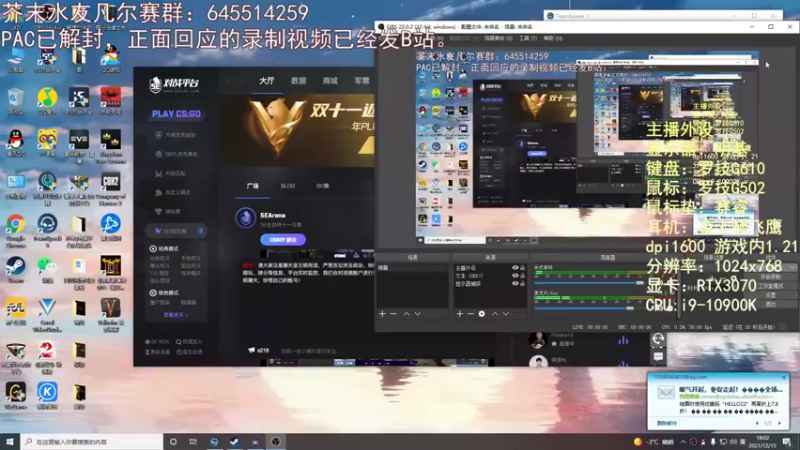
Task: Hide the 文本 (GDI+) source in OBS
Action: coord(515,276)
